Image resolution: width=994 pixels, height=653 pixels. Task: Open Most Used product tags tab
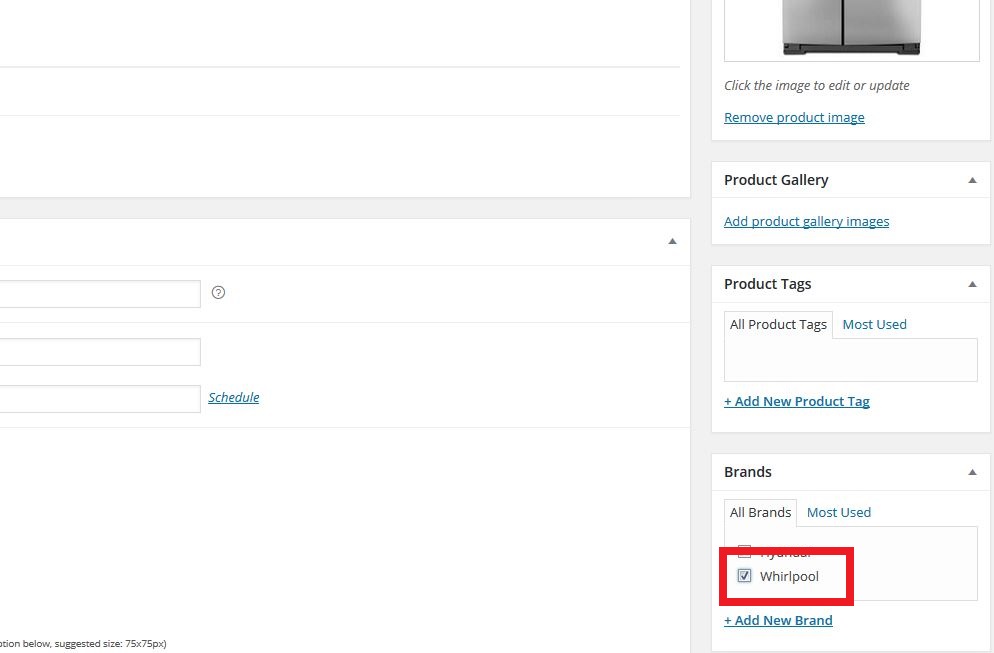coord(874,325)
